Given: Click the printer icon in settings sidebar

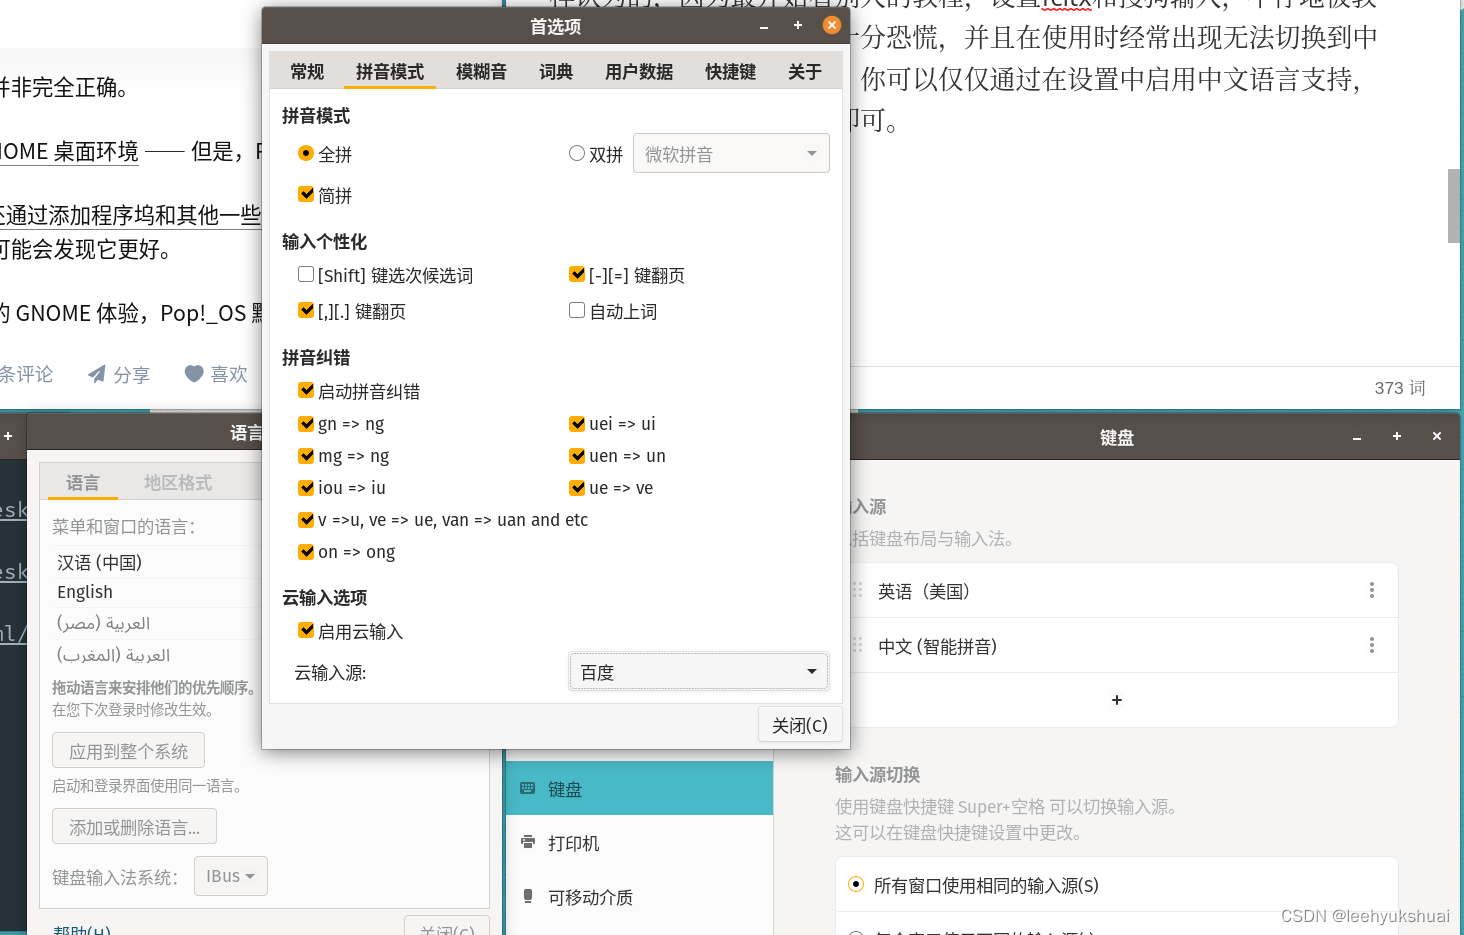Looking at the screenshot, I should 527,842.
